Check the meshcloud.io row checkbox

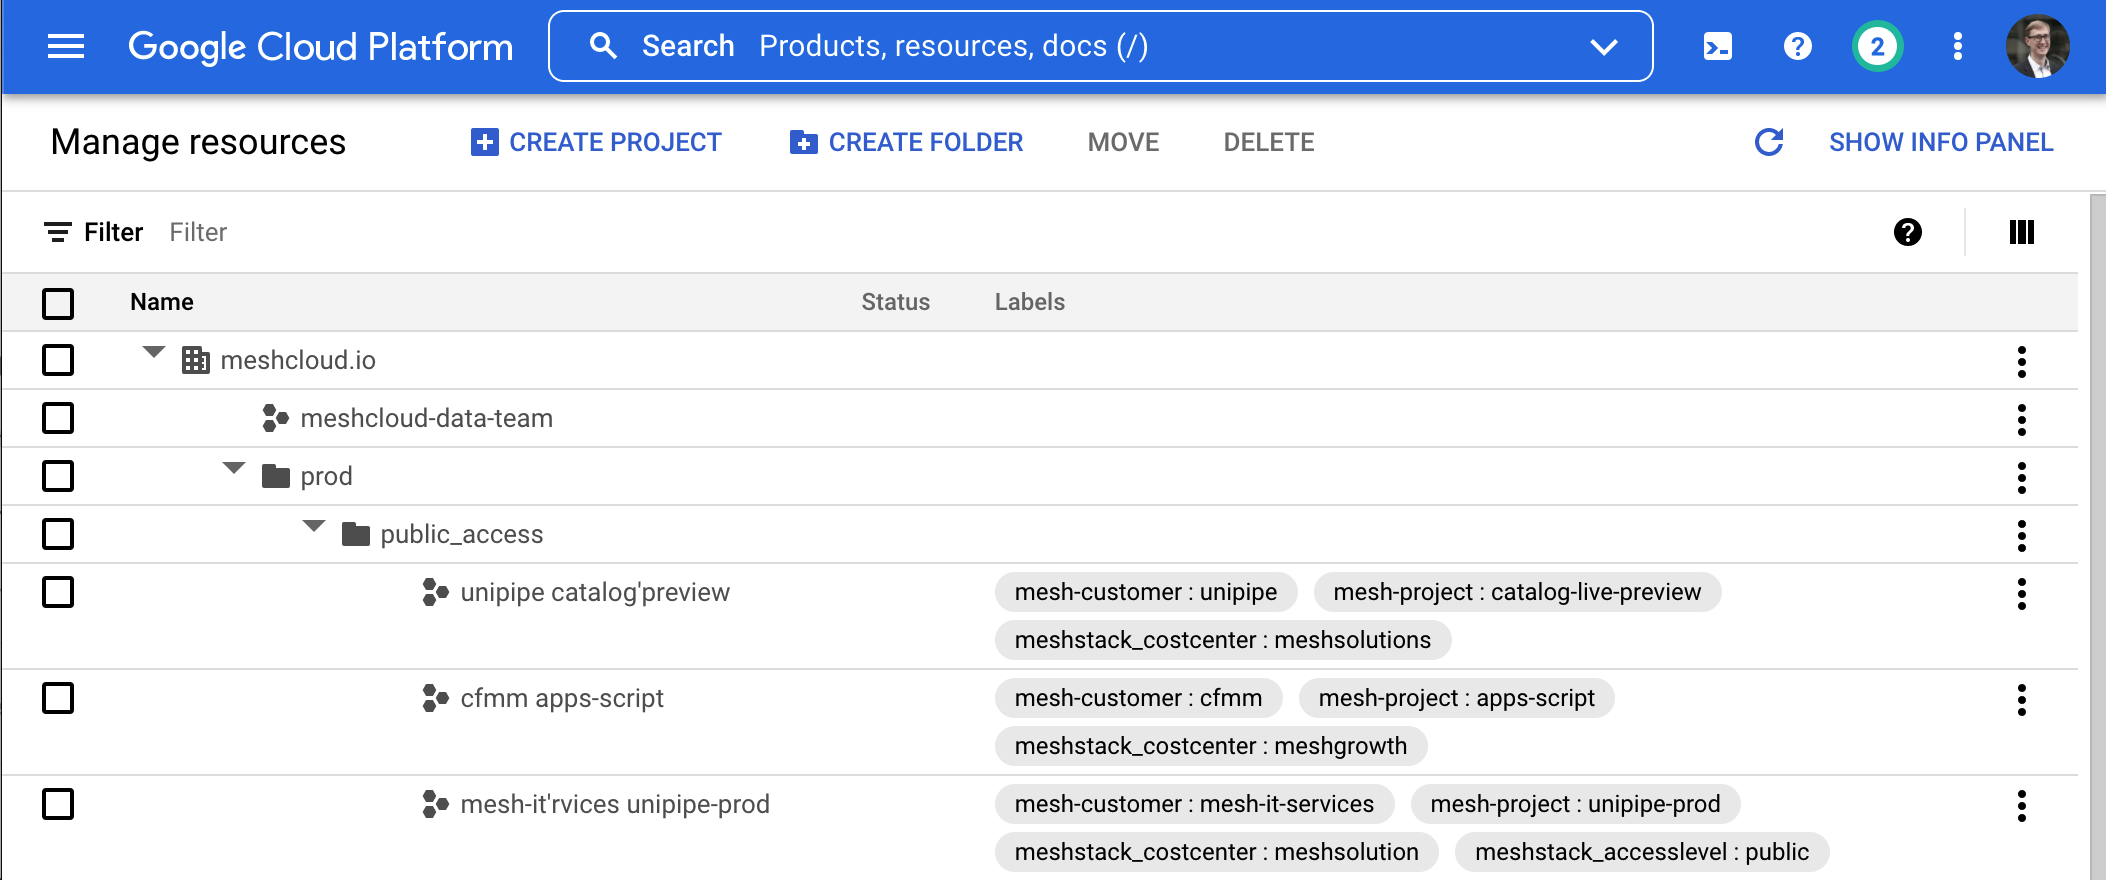(x=58, y=360)
